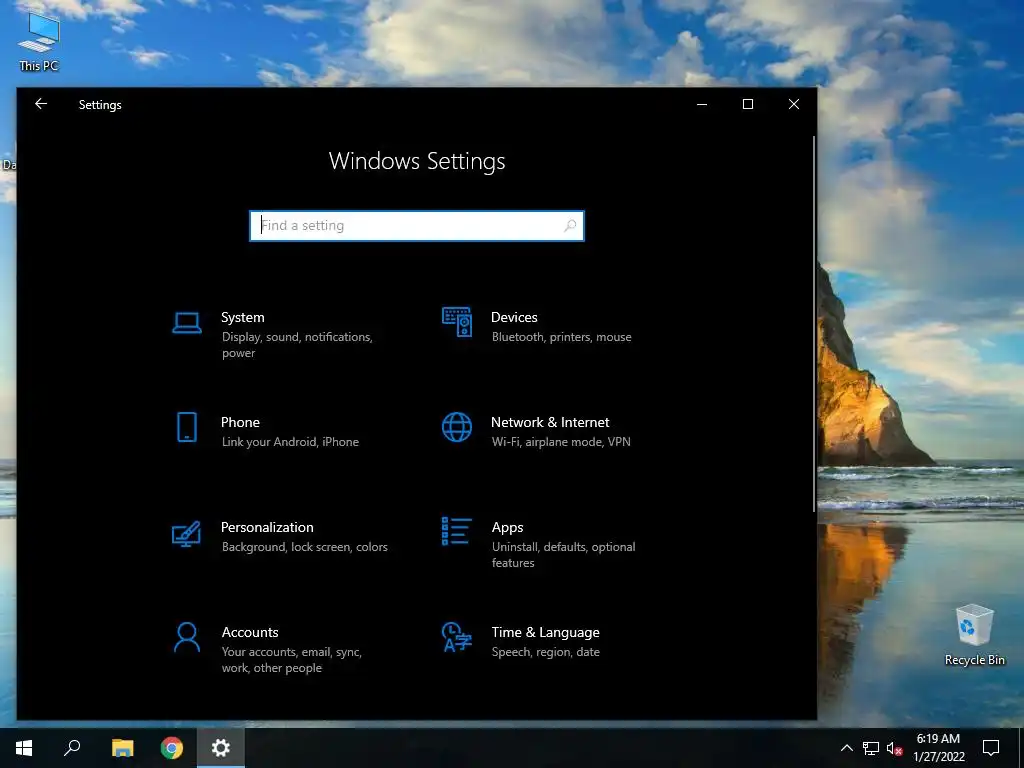Click 'Speech, region, date' text
Image resolution: width=1024 pixels, height=768 pixels.
[x=545, y=652]
